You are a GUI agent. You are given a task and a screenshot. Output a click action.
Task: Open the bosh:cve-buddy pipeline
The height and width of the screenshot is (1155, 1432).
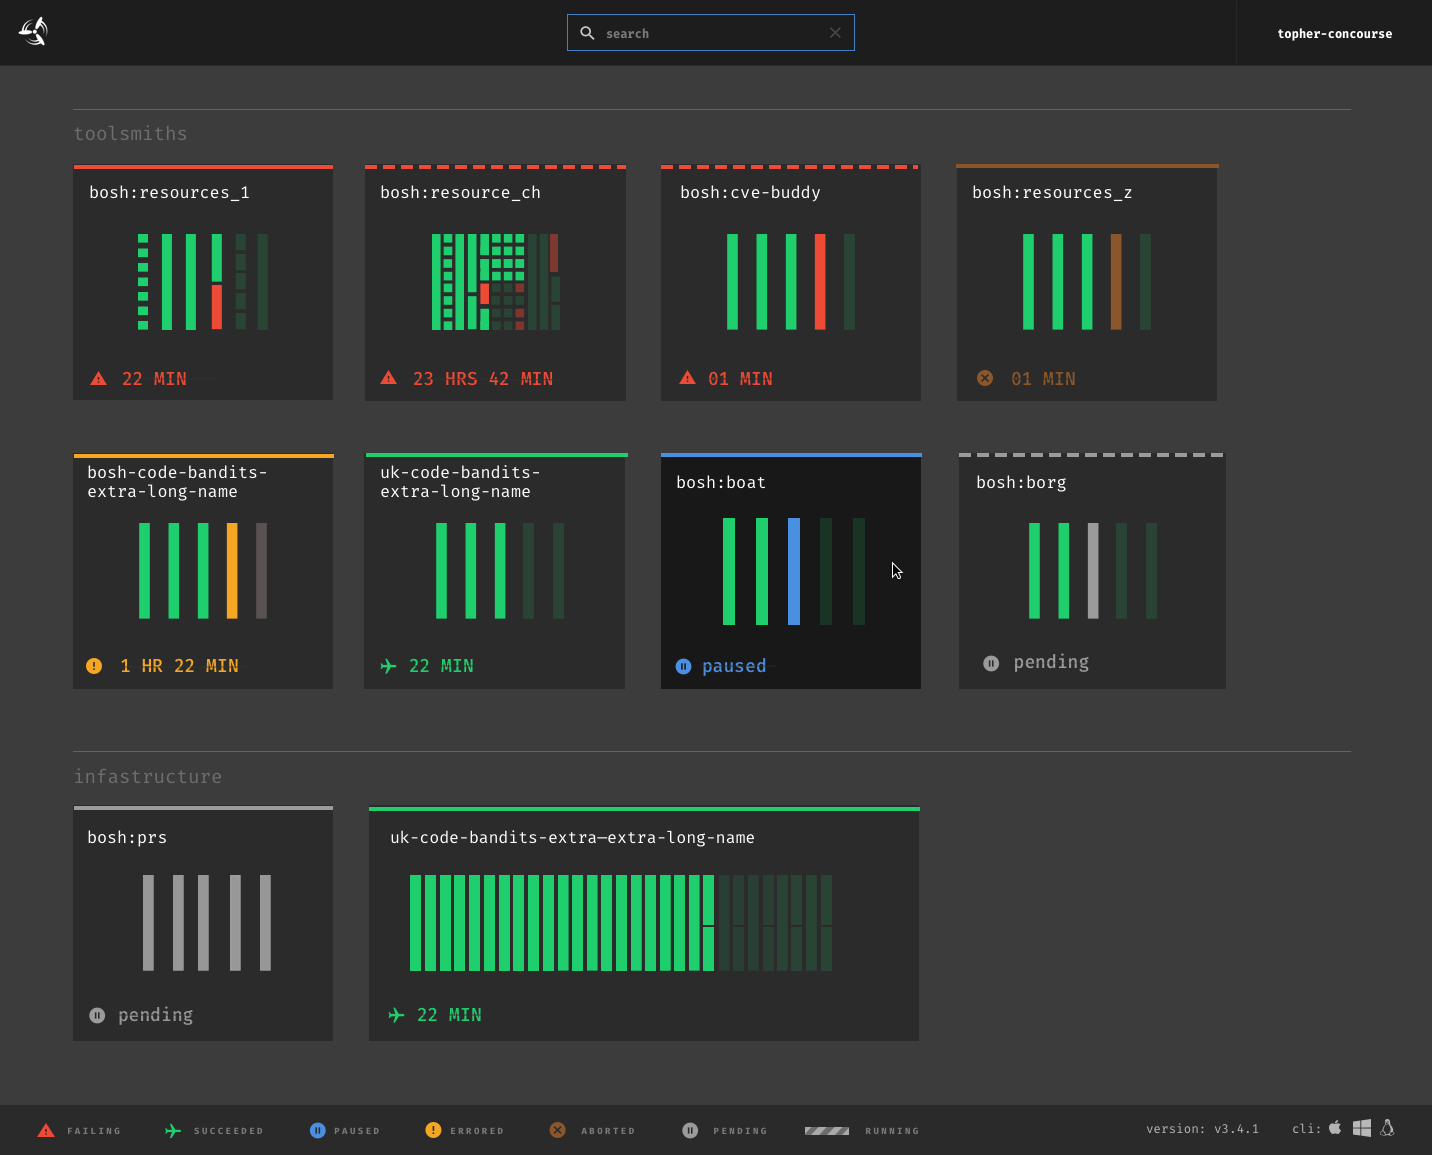pos(749,192)
